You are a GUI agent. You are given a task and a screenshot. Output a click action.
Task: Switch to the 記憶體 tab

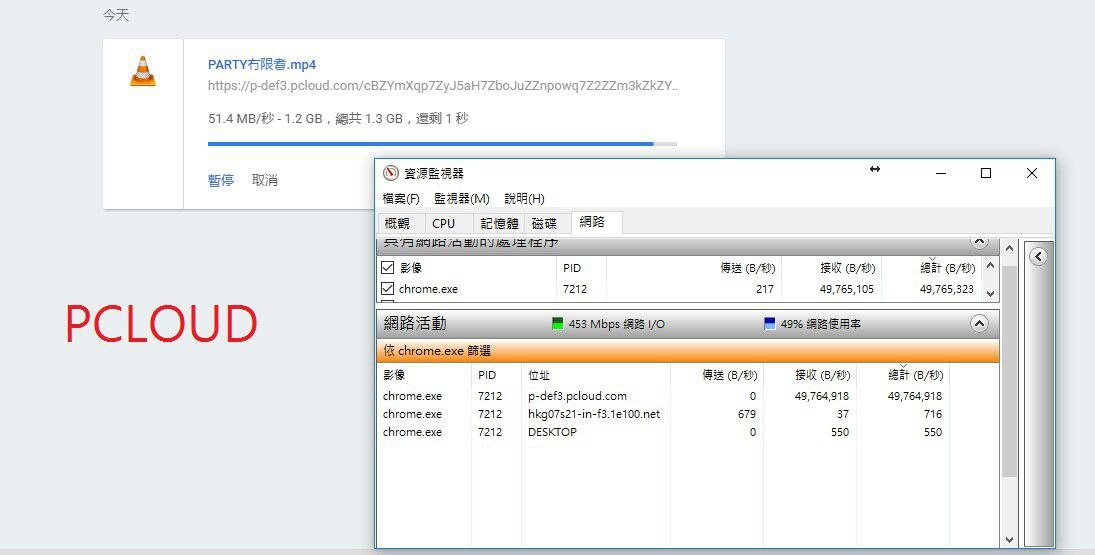(x=499, y=223)
